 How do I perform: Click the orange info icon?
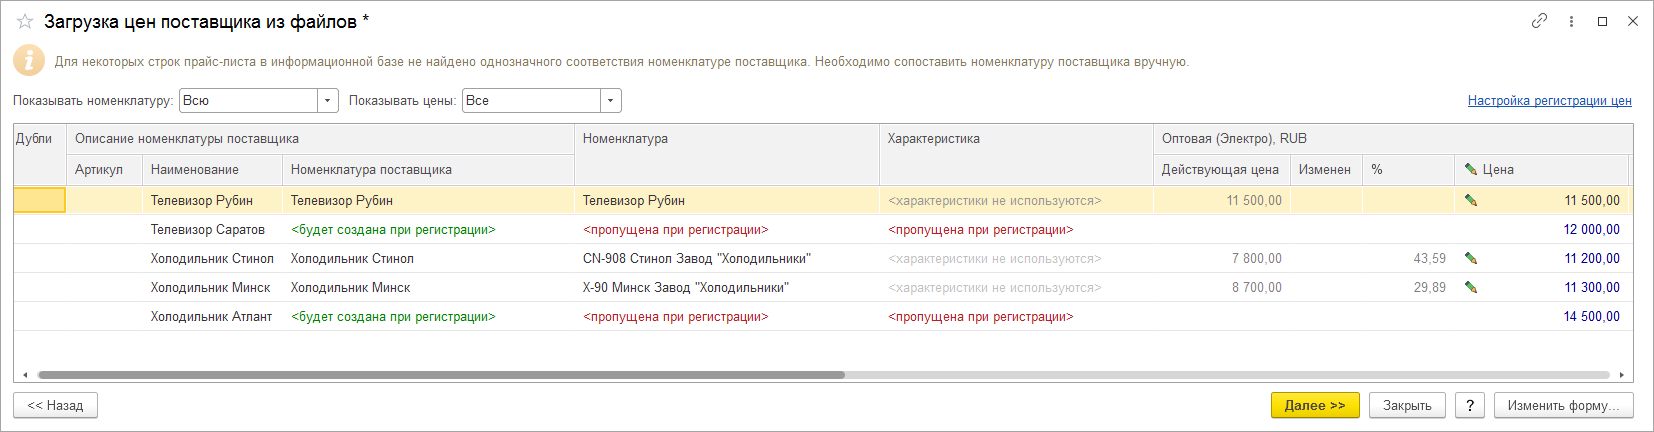[x=29, y=60]
